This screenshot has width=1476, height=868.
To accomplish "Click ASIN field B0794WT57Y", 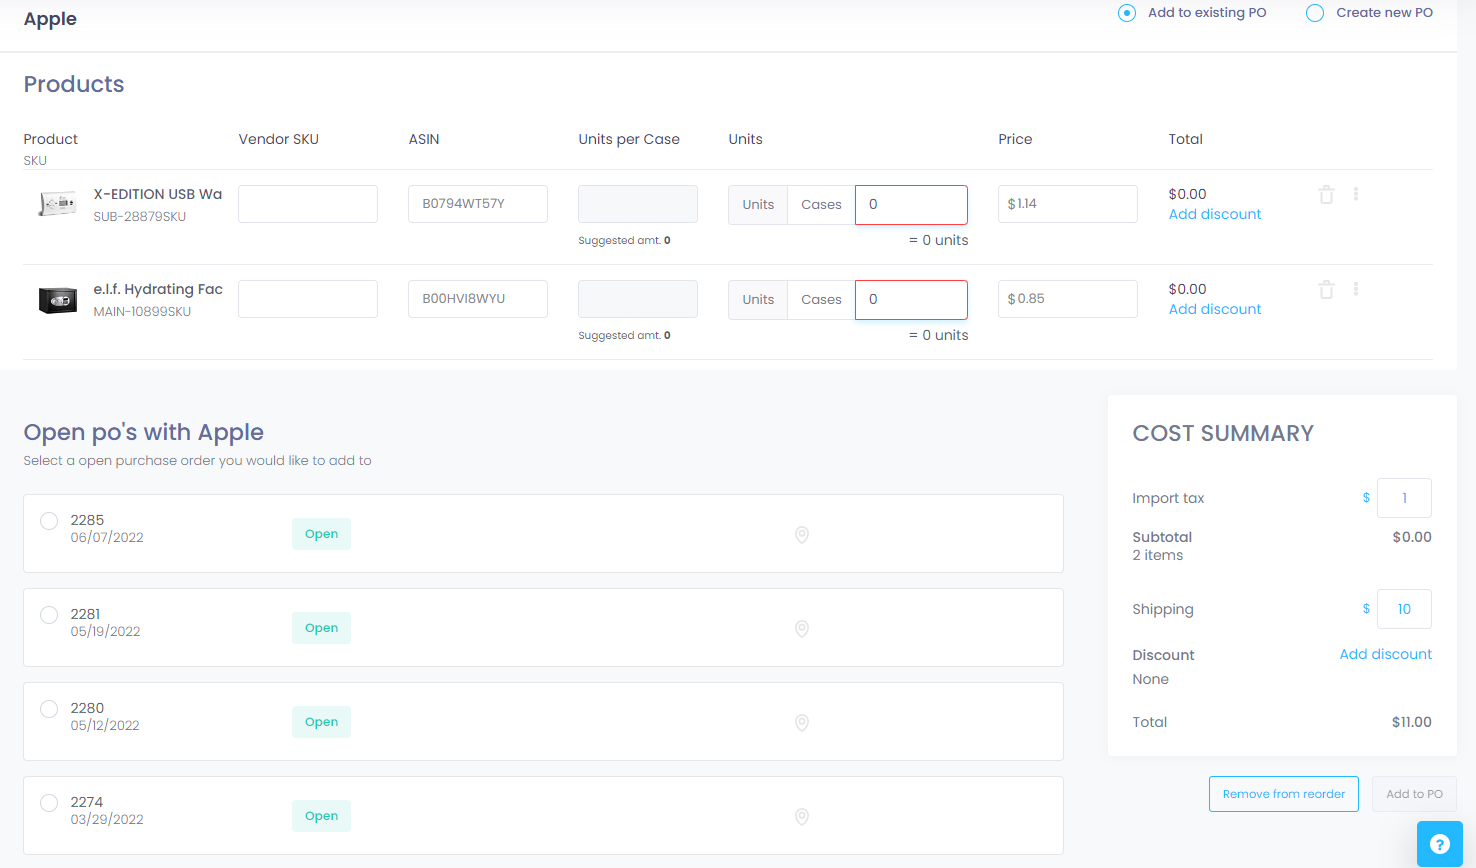I will click(478, 204).
